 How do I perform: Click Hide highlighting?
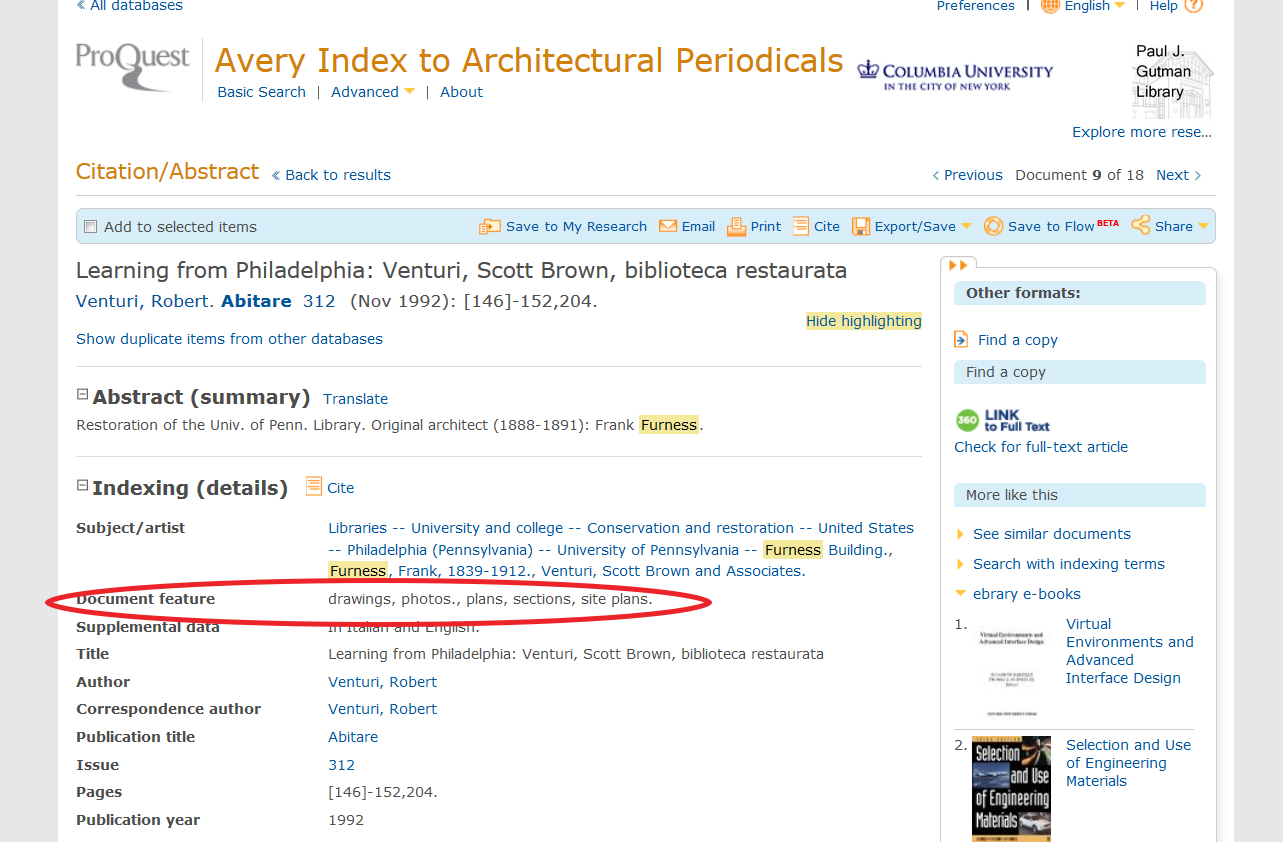pyautogui.click(x=864, y=321)
